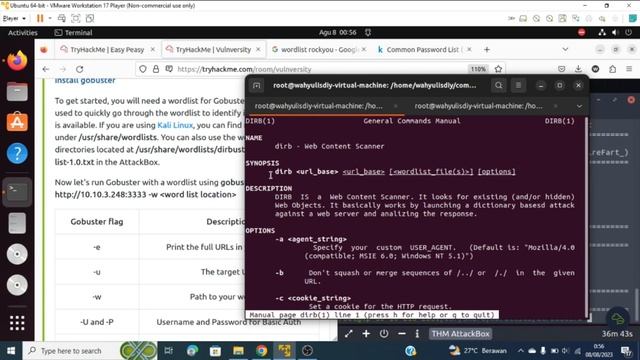Open tracking protection shield icon
Screen dimensions: 640x360
coord(142,69)
